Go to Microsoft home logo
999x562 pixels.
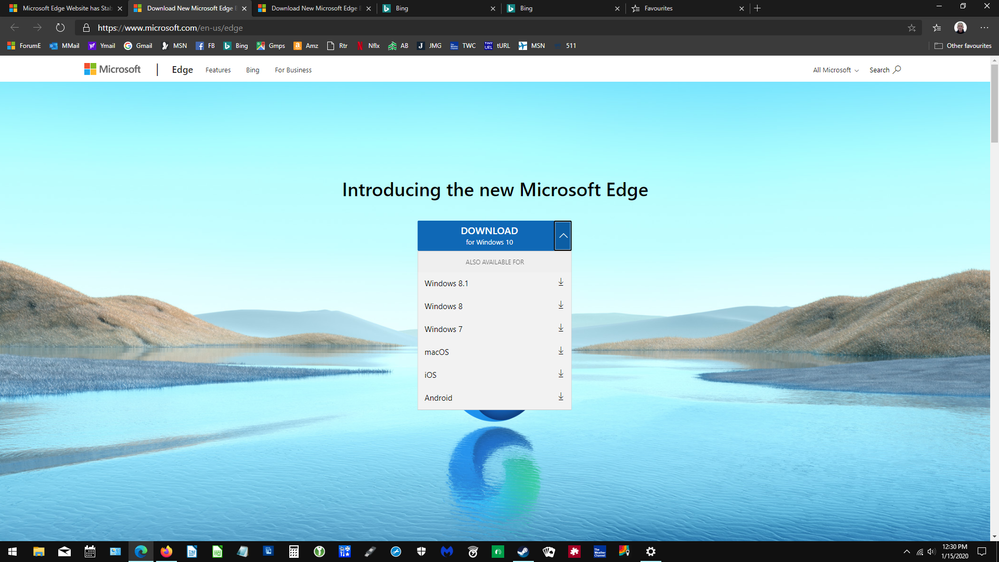pyautogui.click(x=112, y=69)
